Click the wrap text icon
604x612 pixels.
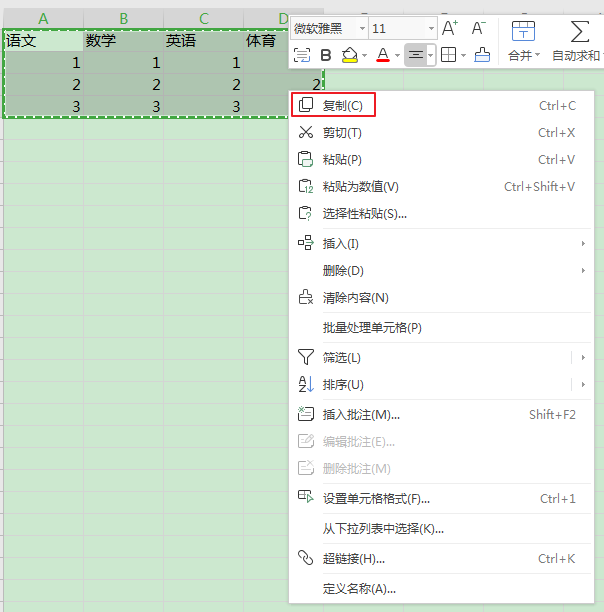[302, 55]
